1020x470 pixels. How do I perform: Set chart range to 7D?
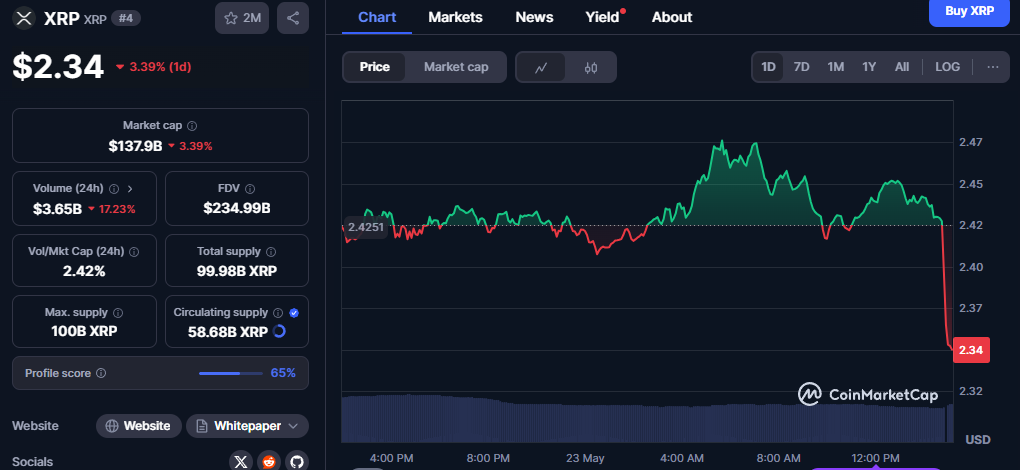(x=801, y=67)
